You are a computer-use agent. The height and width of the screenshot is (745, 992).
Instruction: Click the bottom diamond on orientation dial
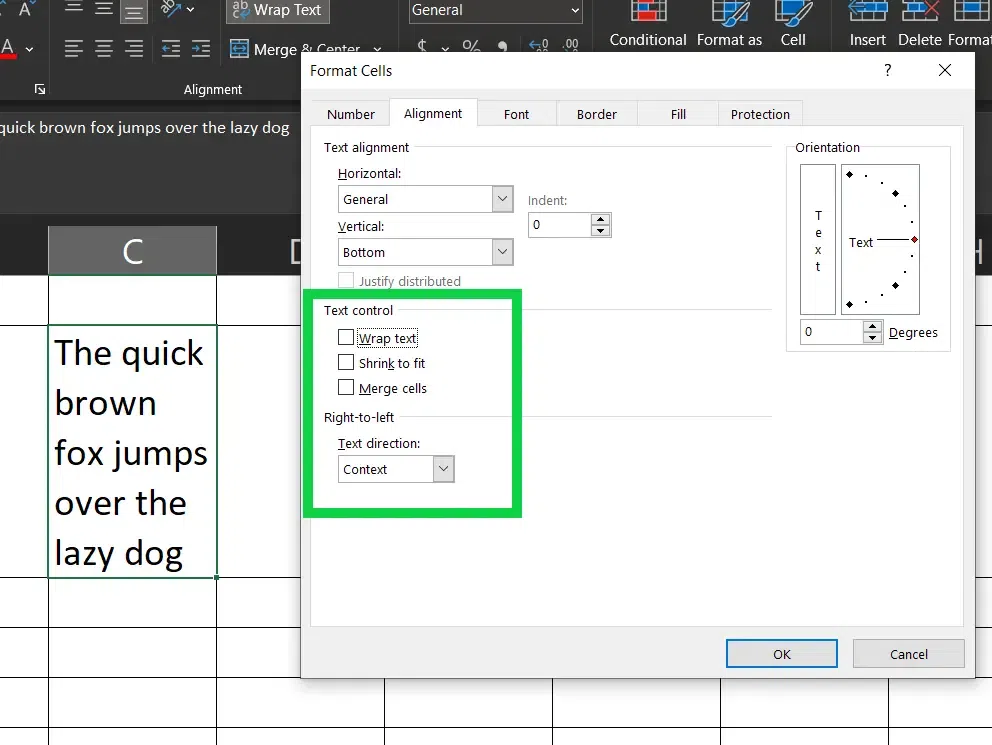[850, 304]
